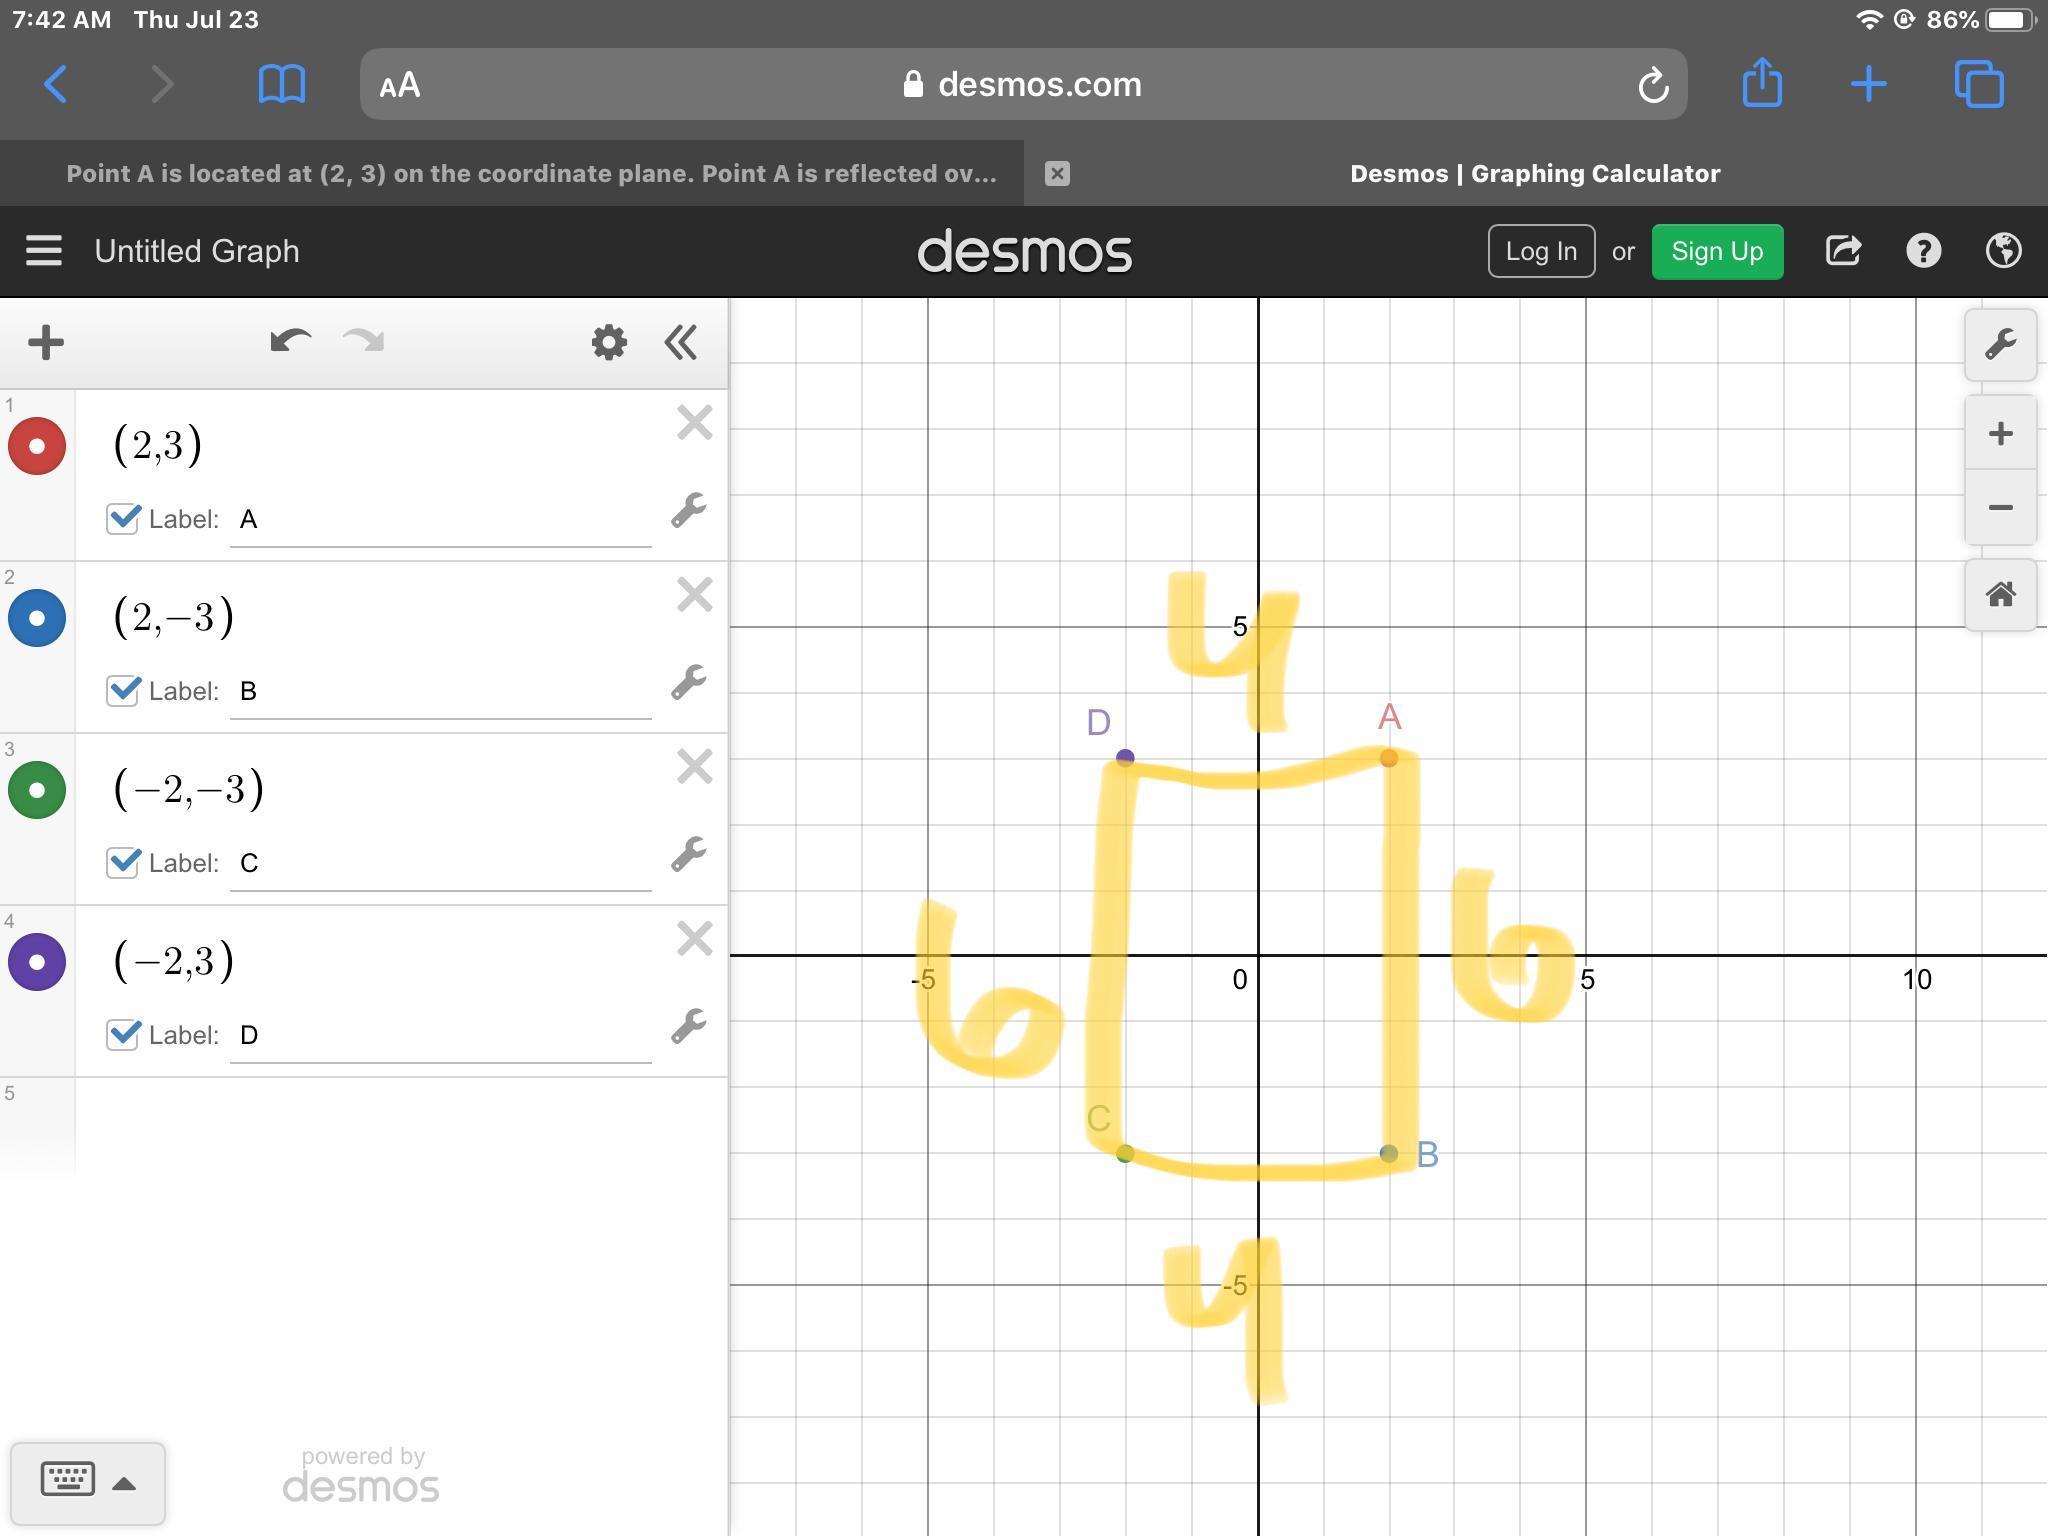Collapse the expression list panel
Viewport: 2048px width, 1536px height.
coord(681,342)
